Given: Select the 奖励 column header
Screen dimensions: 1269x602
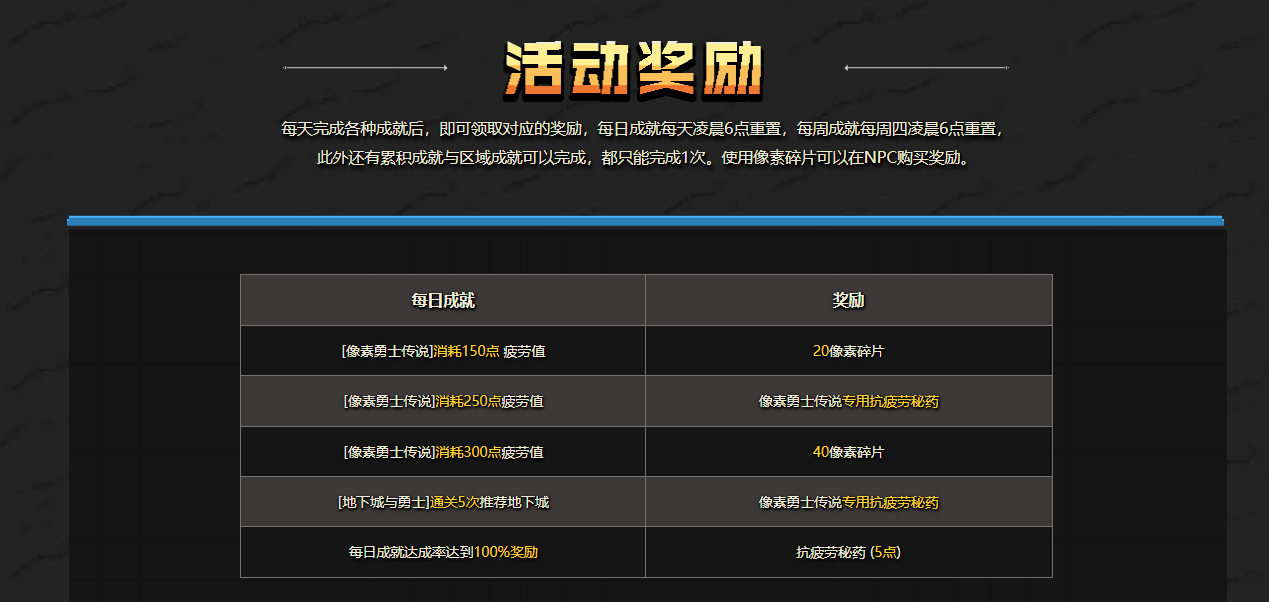Looking at the screenshot, I should [849, 300].
